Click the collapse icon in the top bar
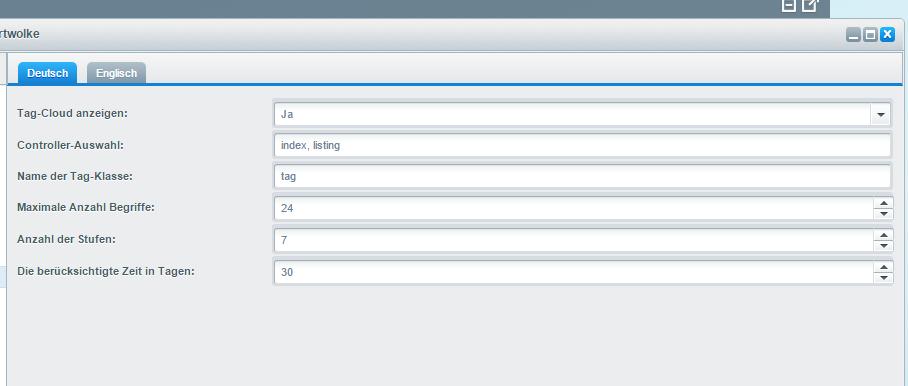 pos(788,5)
